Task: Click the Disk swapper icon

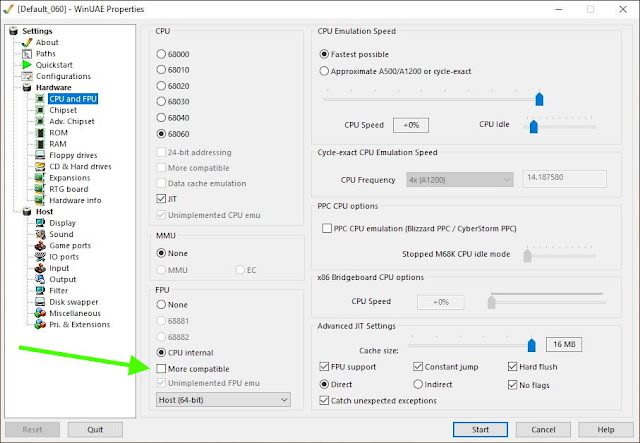Action: pos(40,302)
